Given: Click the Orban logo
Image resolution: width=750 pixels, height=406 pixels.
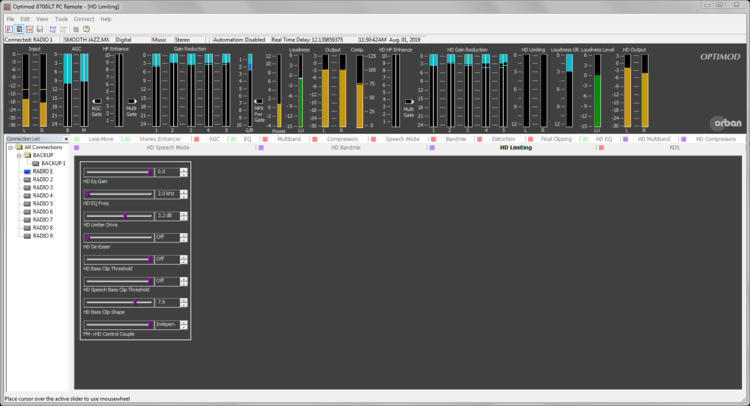Looking at the screenshot, I should pos(725,122).
